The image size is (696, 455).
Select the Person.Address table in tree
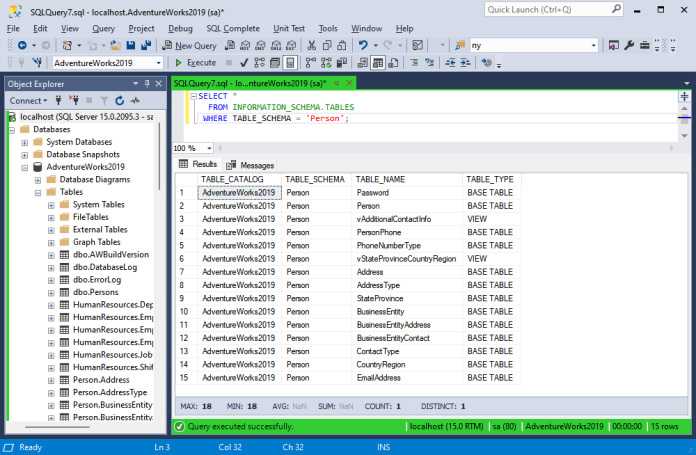(x=100, y=380)
